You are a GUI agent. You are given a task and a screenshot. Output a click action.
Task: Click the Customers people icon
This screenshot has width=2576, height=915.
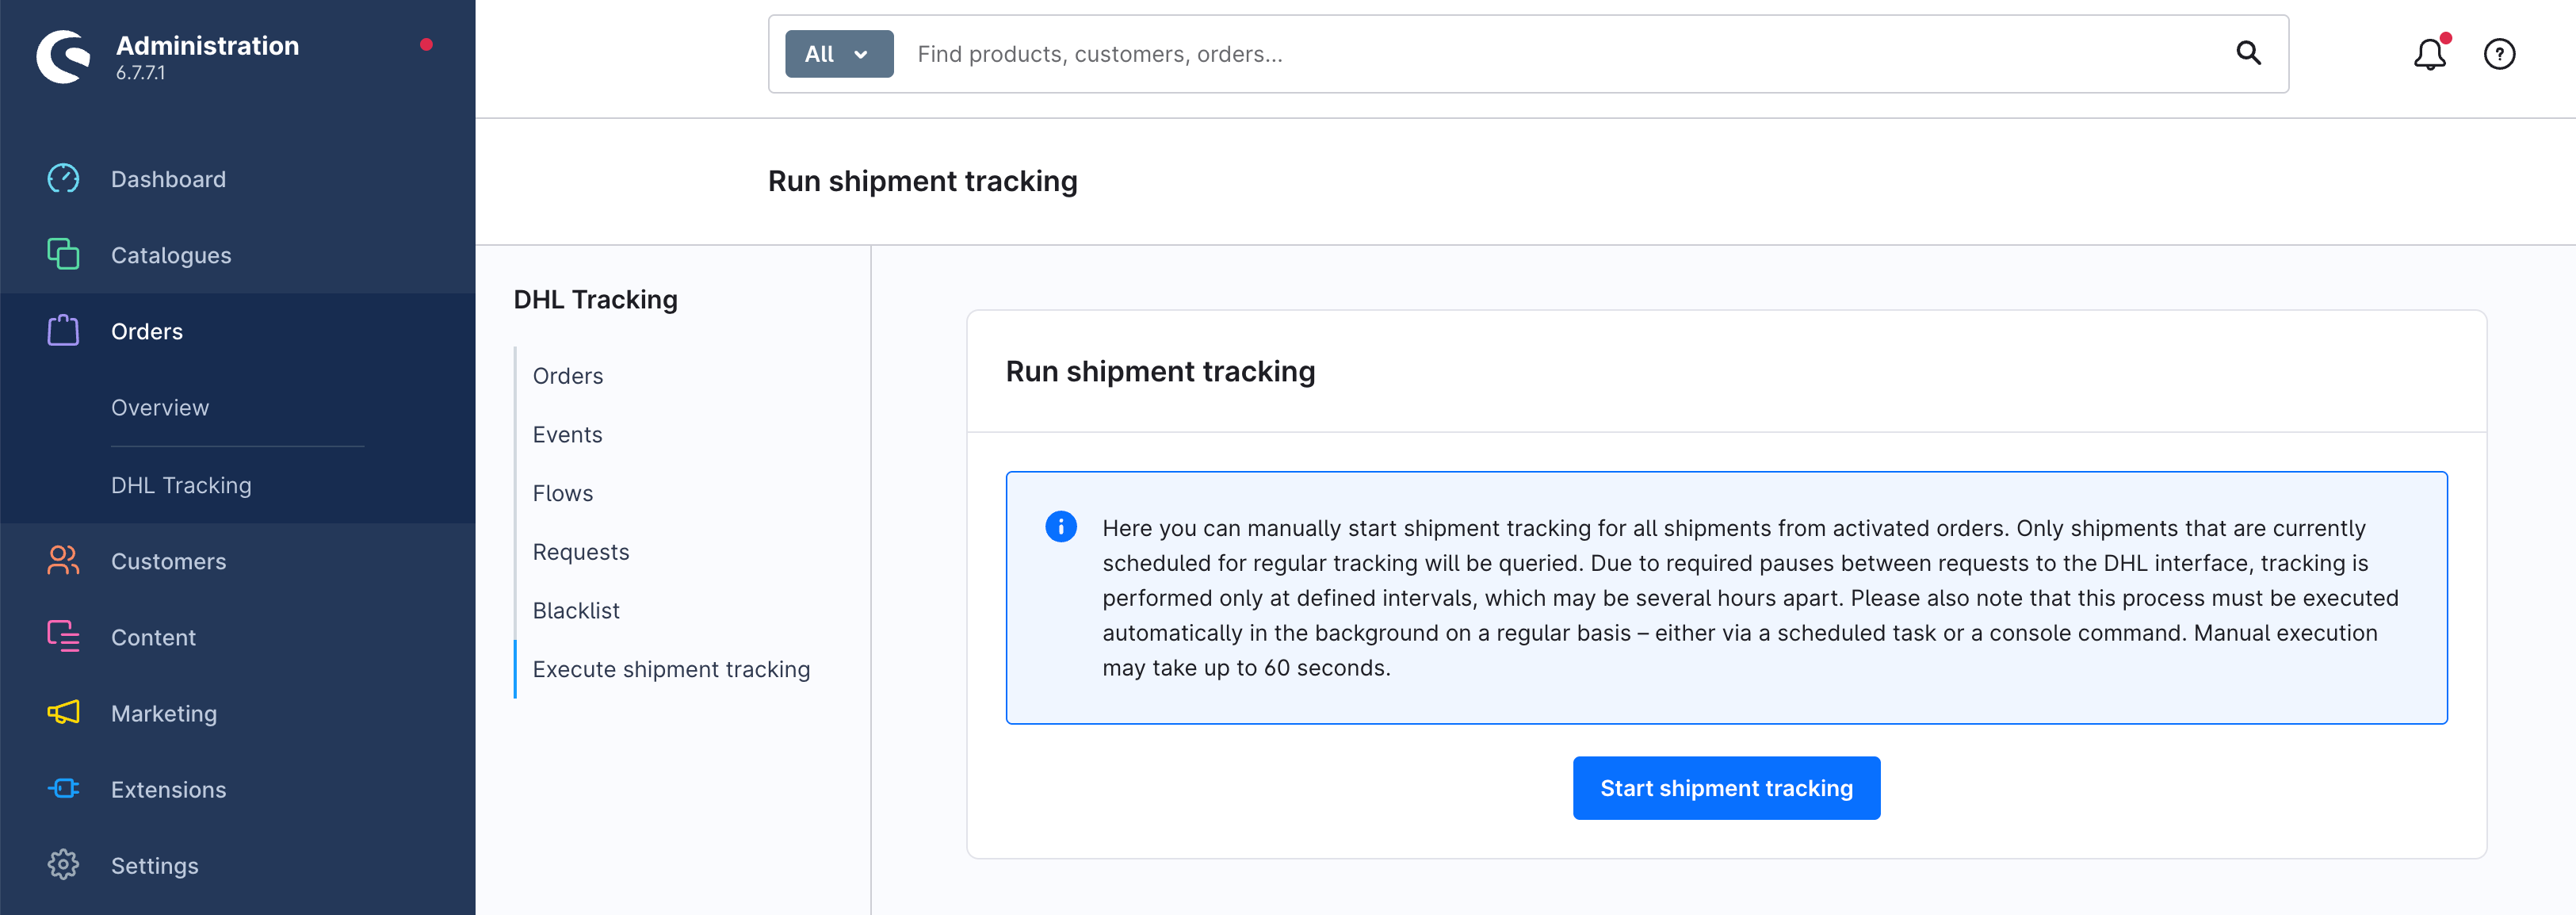pyautogui.click(x=63, y=560)
